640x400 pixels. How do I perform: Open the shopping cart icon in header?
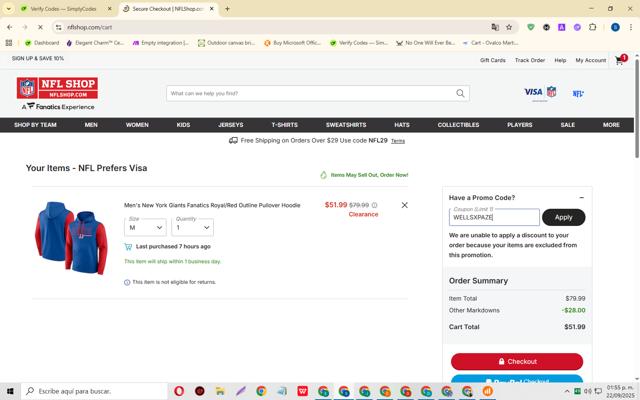point(620,60)
